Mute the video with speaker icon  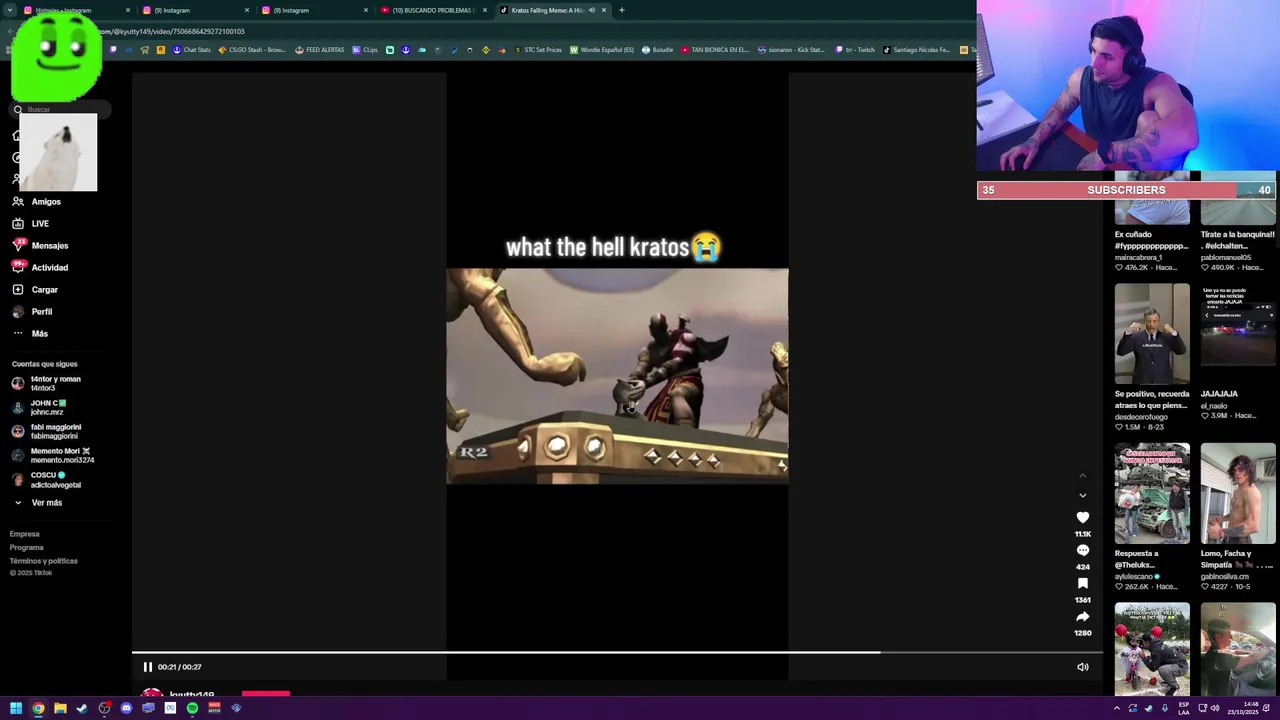click(x=1082, y=667)
